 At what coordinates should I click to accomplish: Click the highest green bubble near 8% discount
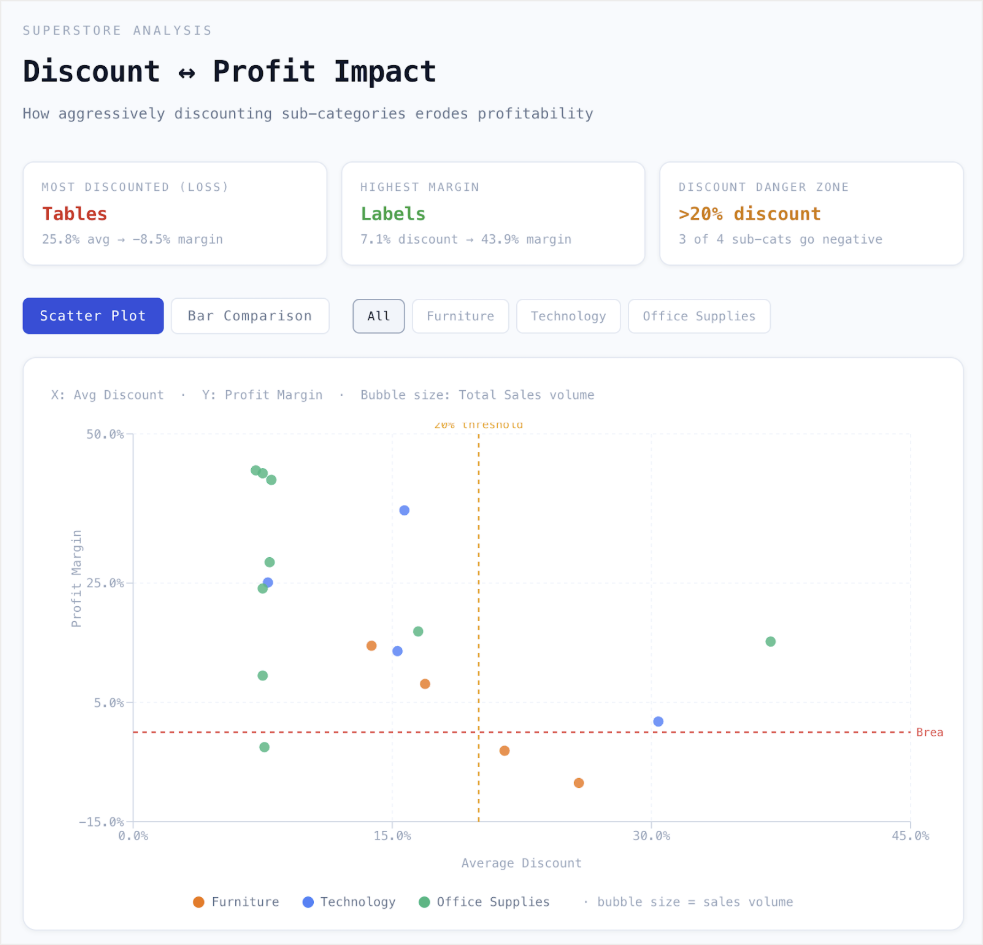coord(256,470)
